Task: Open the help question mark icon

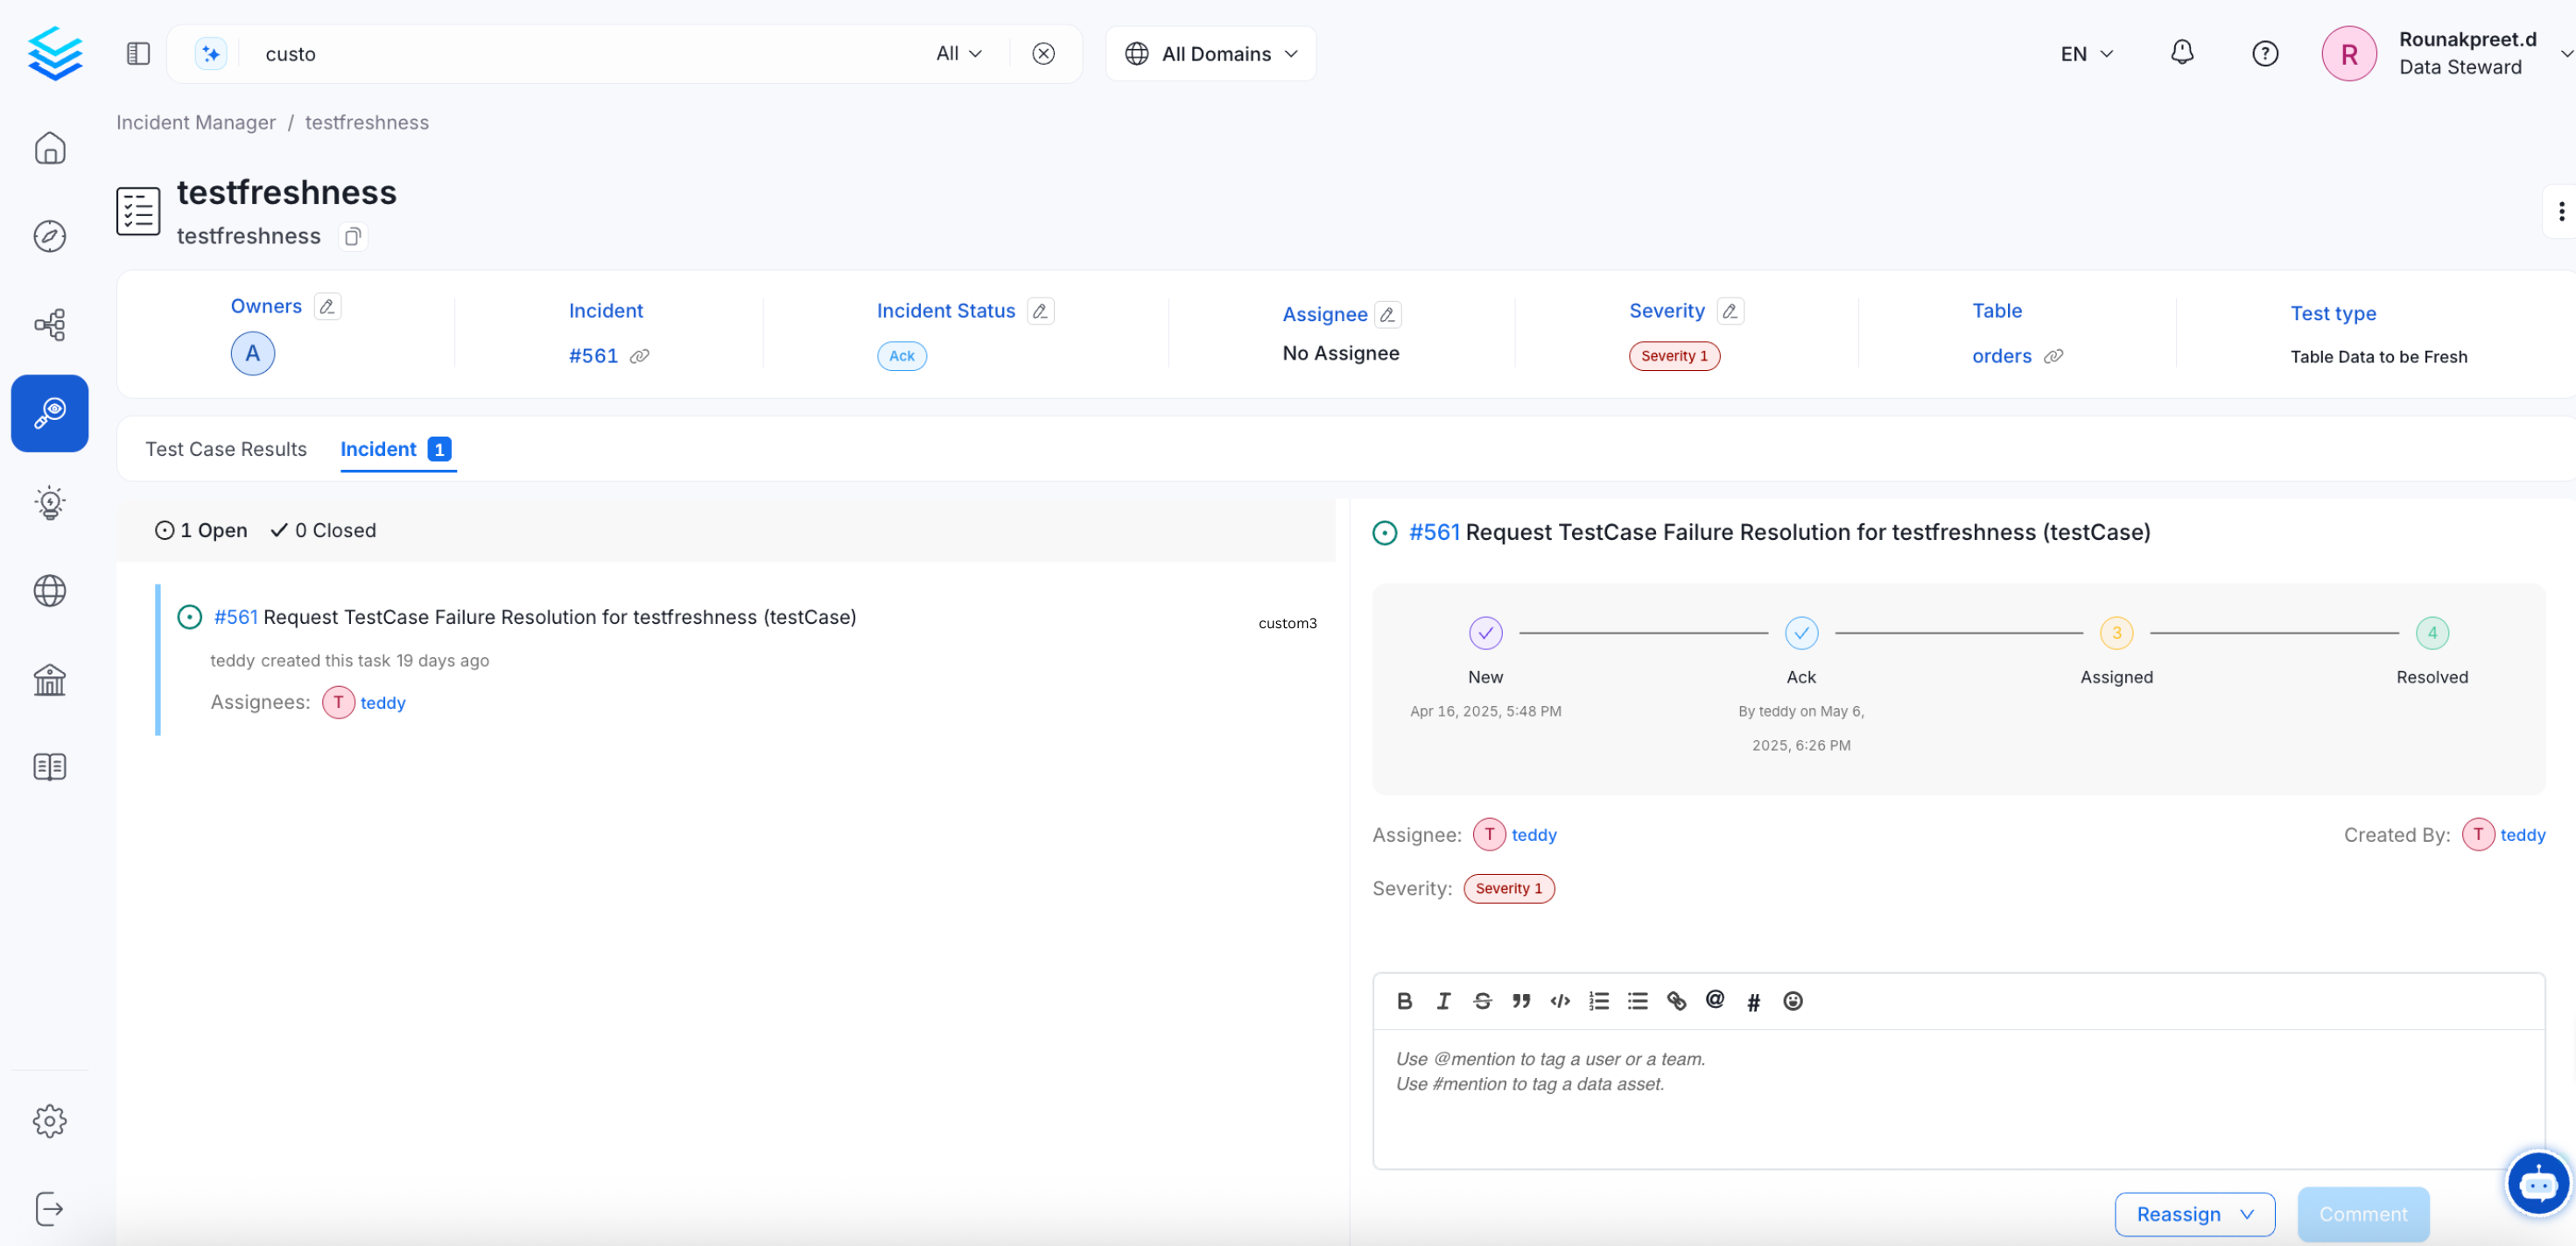Action: pyautogui.click(x=2264, y=53)
